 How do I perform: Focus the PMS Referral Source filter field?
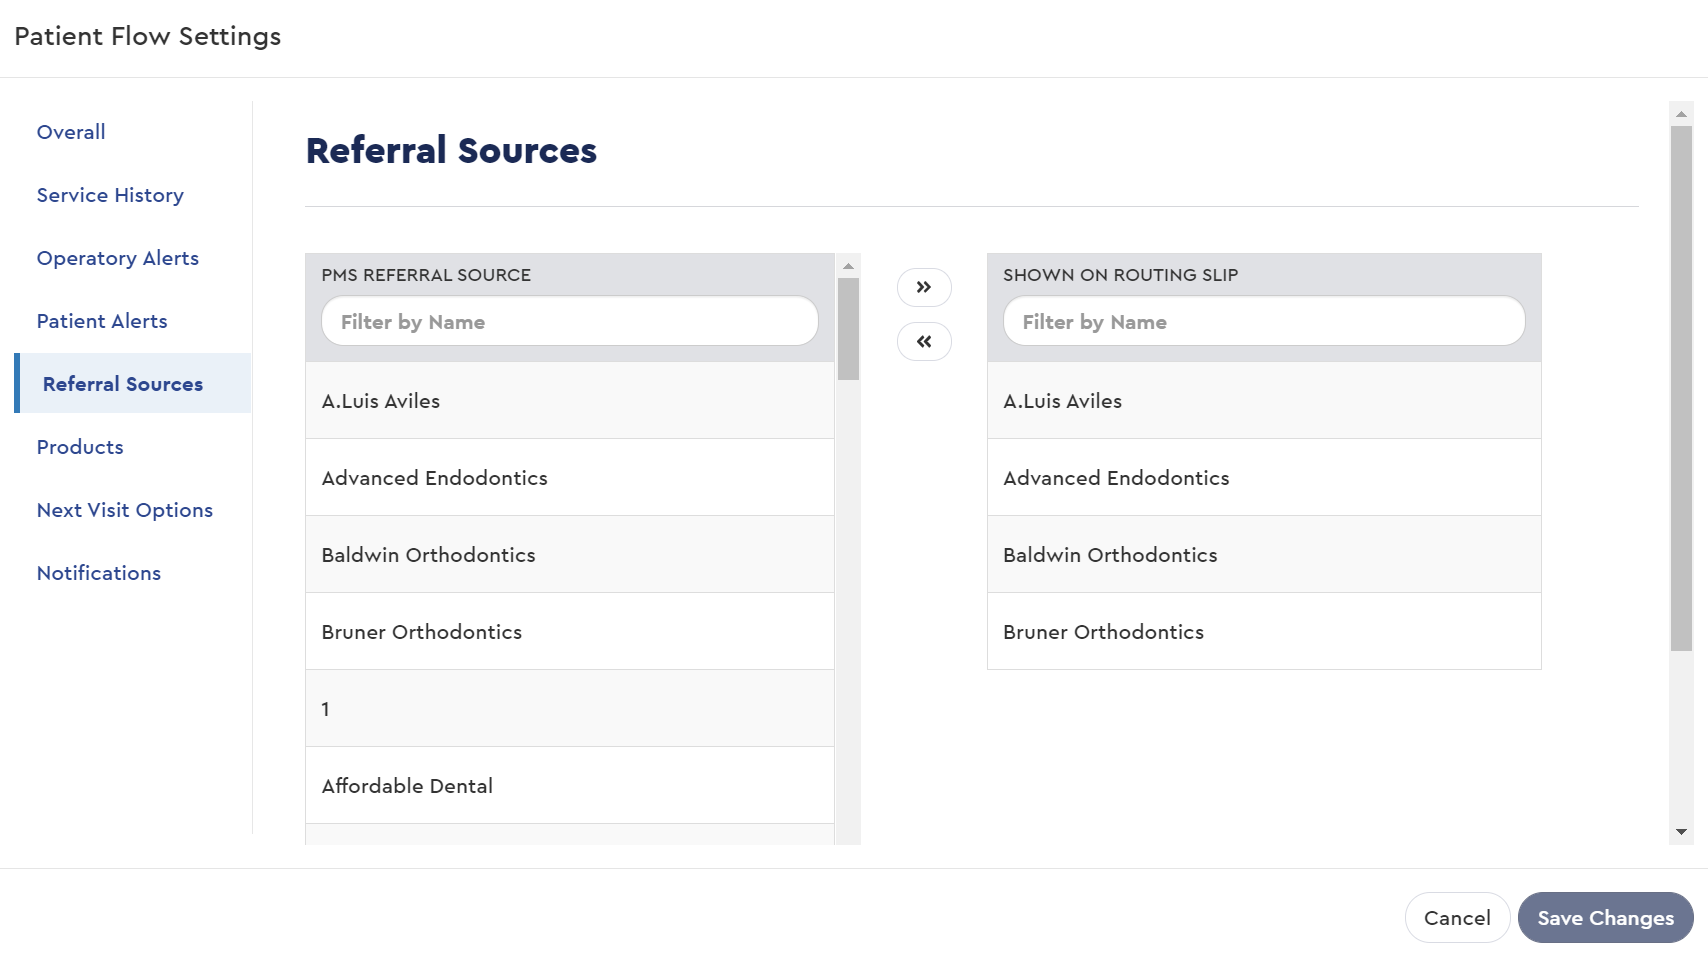[570, 321]
